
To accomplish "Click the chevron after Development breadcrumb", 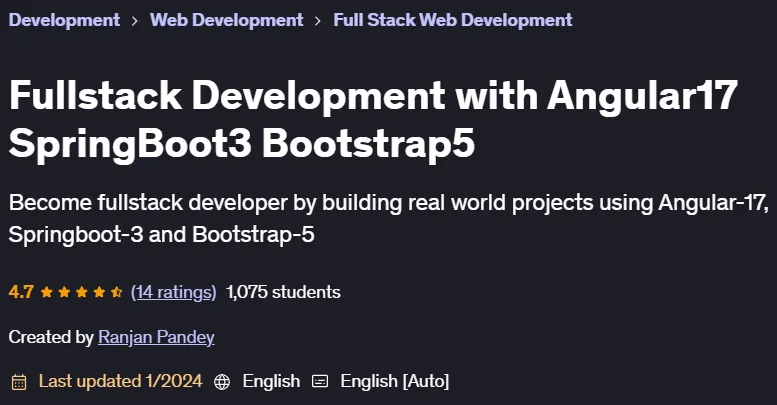I will tap(135, 21).
